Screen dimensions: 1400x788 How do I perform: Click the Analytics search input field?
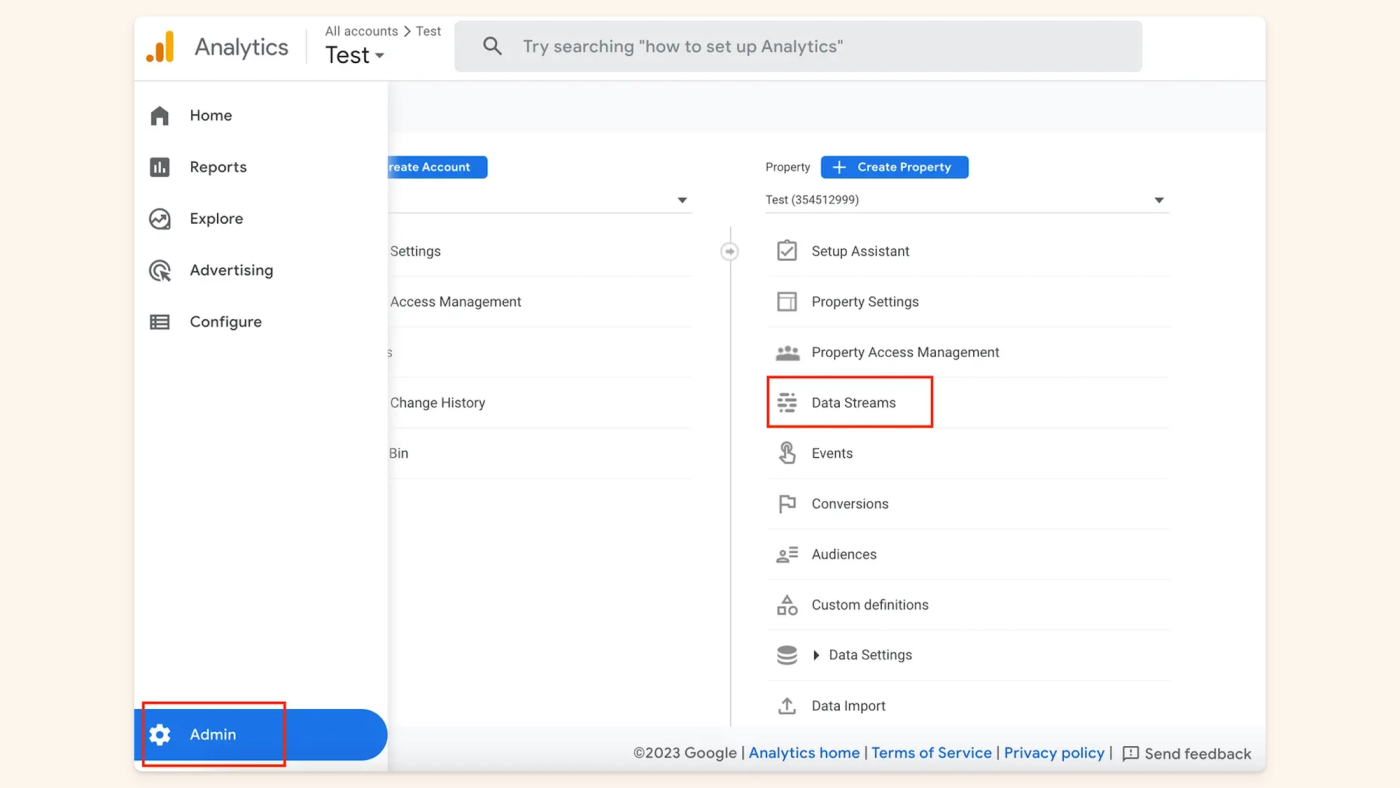(x=798, y=46)
